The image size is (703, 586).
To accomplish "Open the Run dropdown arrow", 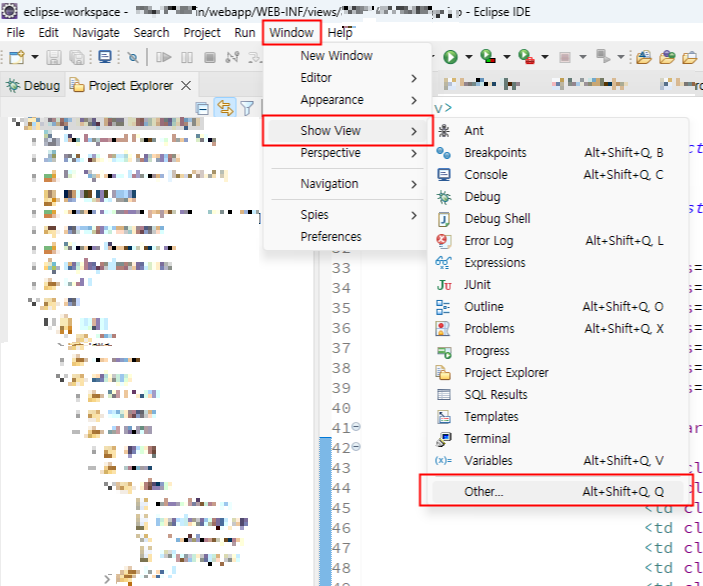I will point(469,57).
